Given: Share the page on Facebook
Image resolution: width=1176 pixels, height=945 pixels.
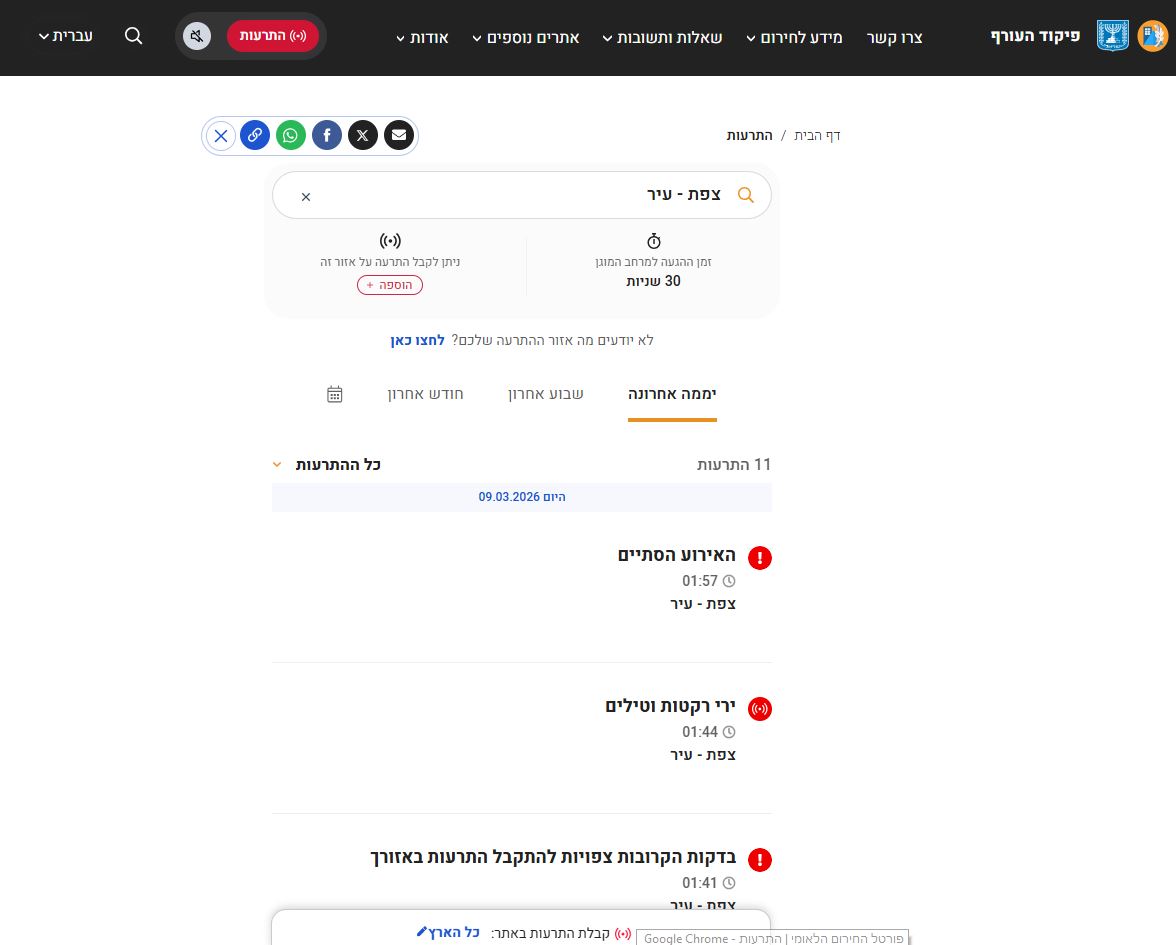Looking at the screenshot, I should pos(327,135).
